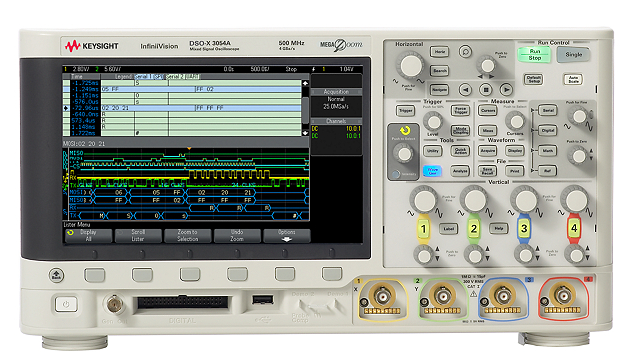Select the Scroll Lister softkey
This screenshot has height=363, width=636.
[x=138, y=236]
